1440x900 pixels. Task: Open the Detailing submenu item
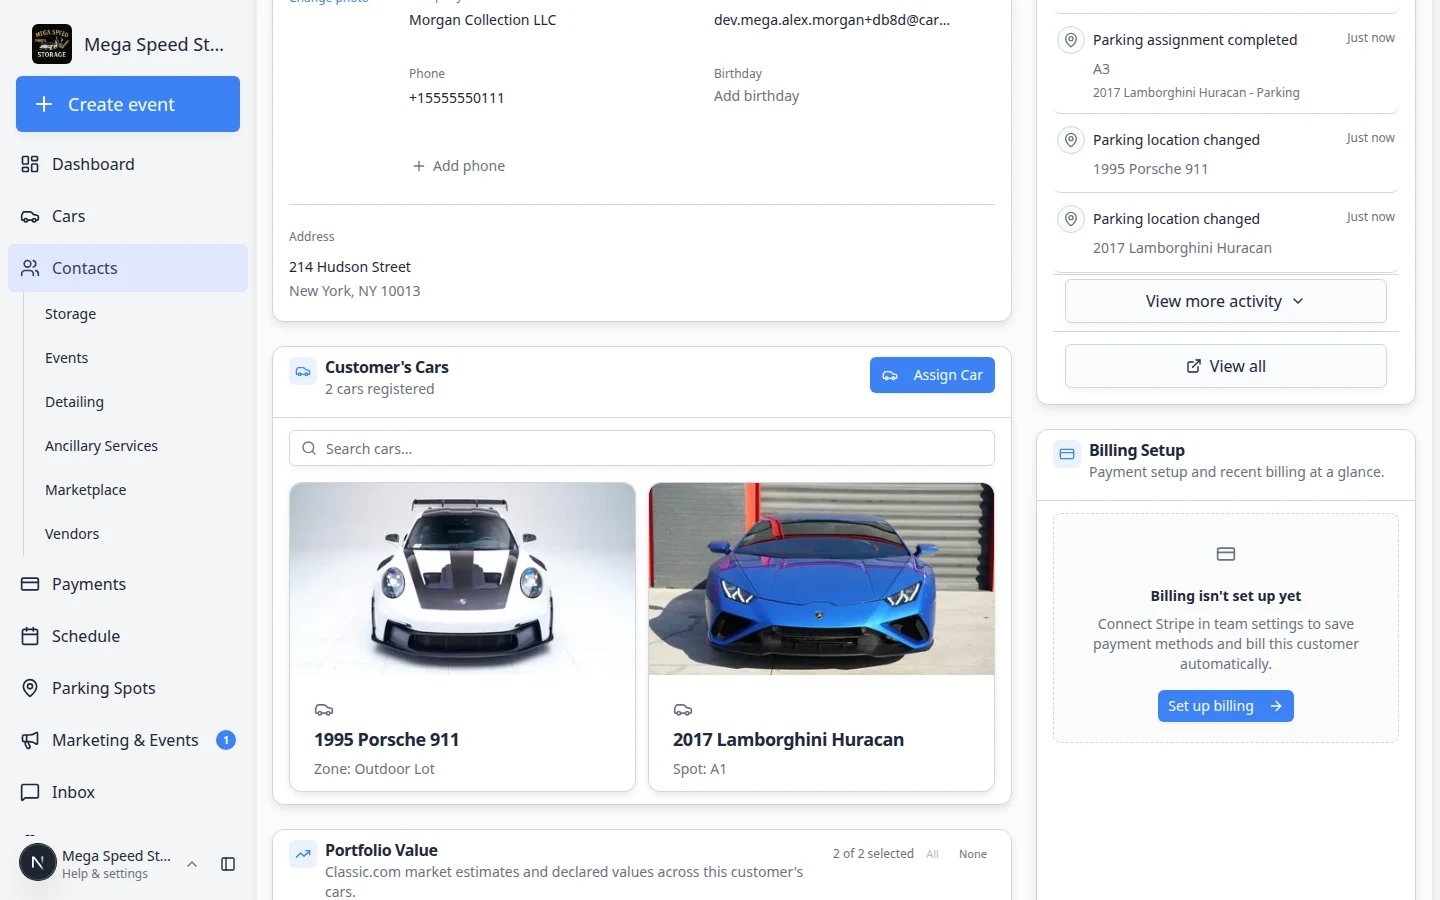click(x=74, y=402)
